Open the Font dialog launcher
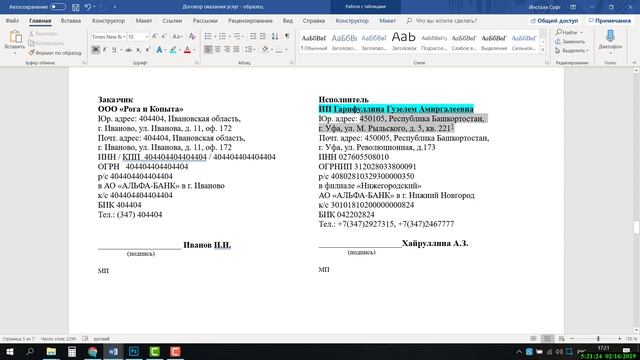The image size is (640, 360). (196, 63)
